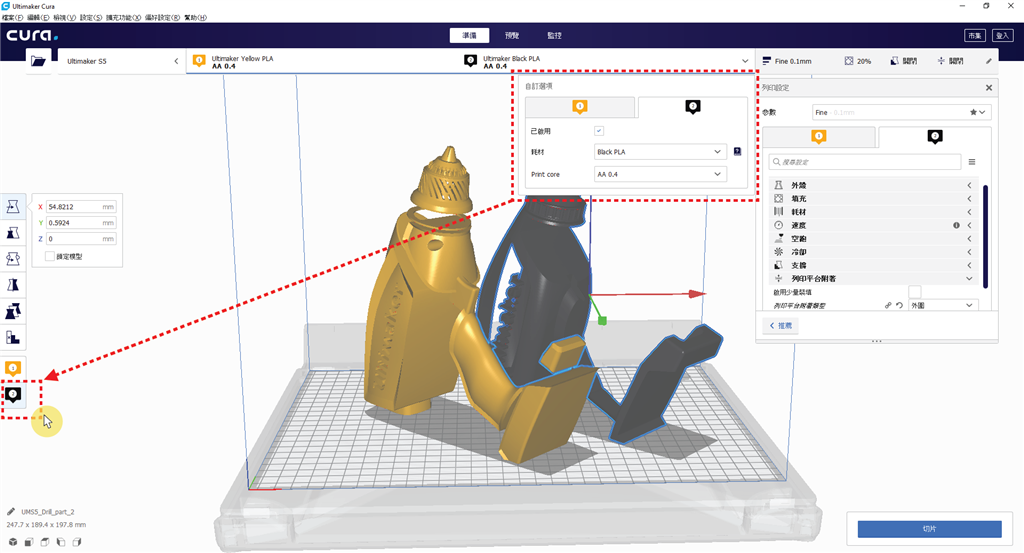Click the blue 切片 (Slice) button
The width and height of the screenshot is (1024, 553).
click(x=931, y=527)
